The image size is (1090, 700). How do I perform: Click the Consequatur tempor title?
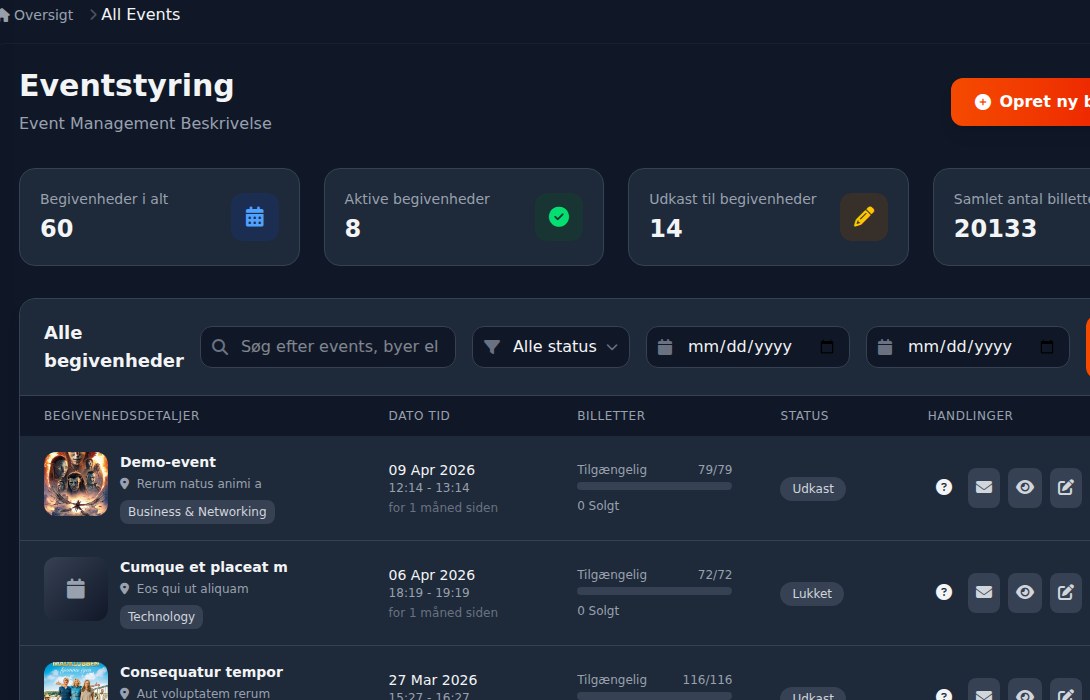pyautogui.click(x=202, y=672)
